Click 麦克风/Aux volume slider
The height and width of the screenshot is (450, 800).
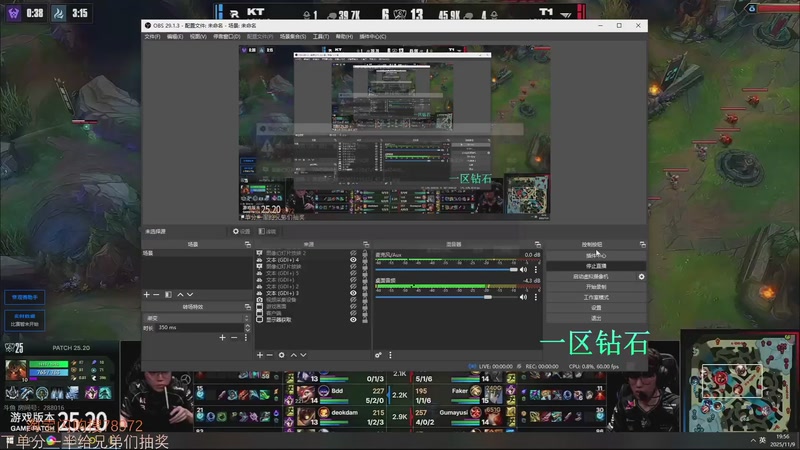pos(446,269)
